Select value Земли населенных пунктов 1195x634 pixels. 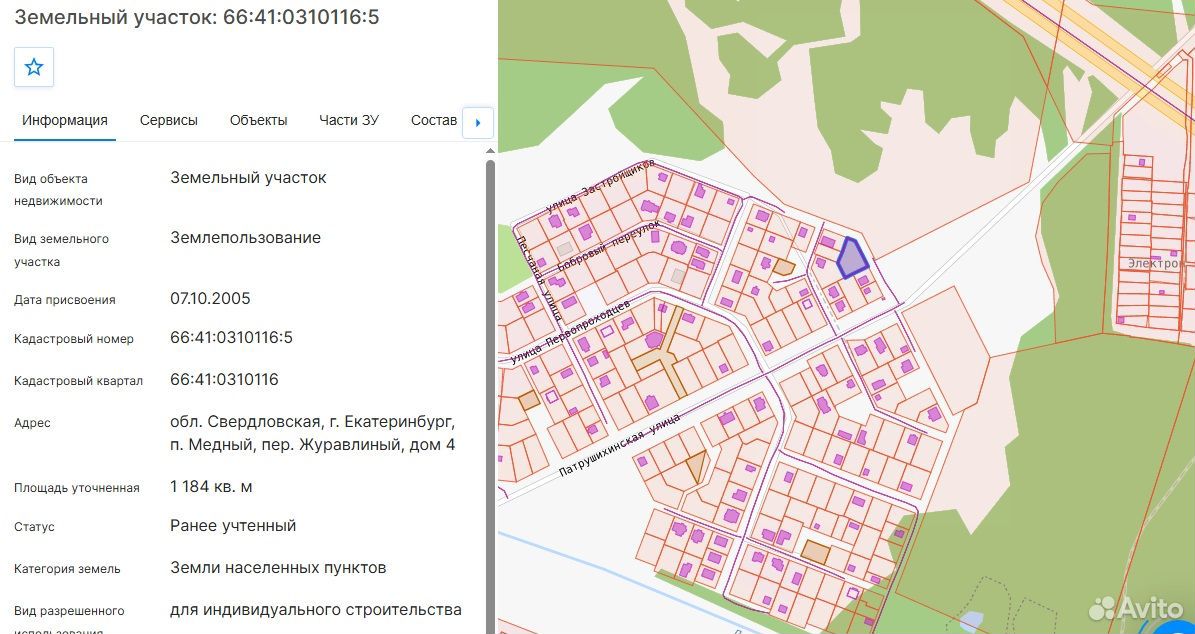(278, 568)
